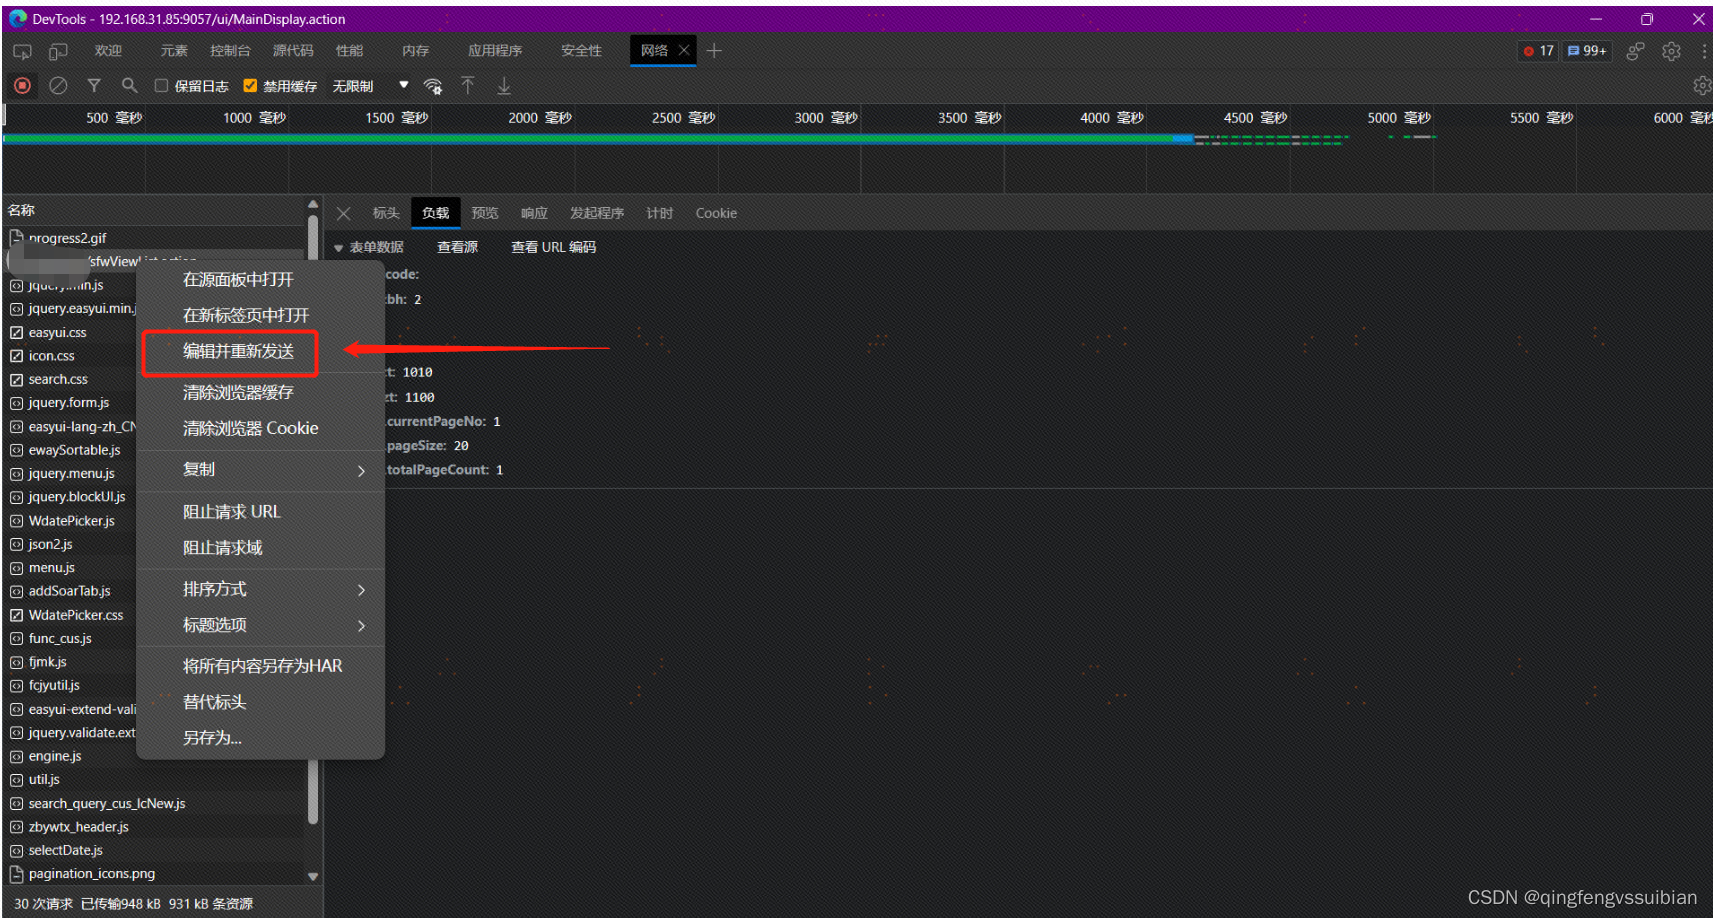Screen dimensions: 1713x918
Task: Click the 2000 ms timeline marker
Action: pyautogui.click(x=539, y=118)
